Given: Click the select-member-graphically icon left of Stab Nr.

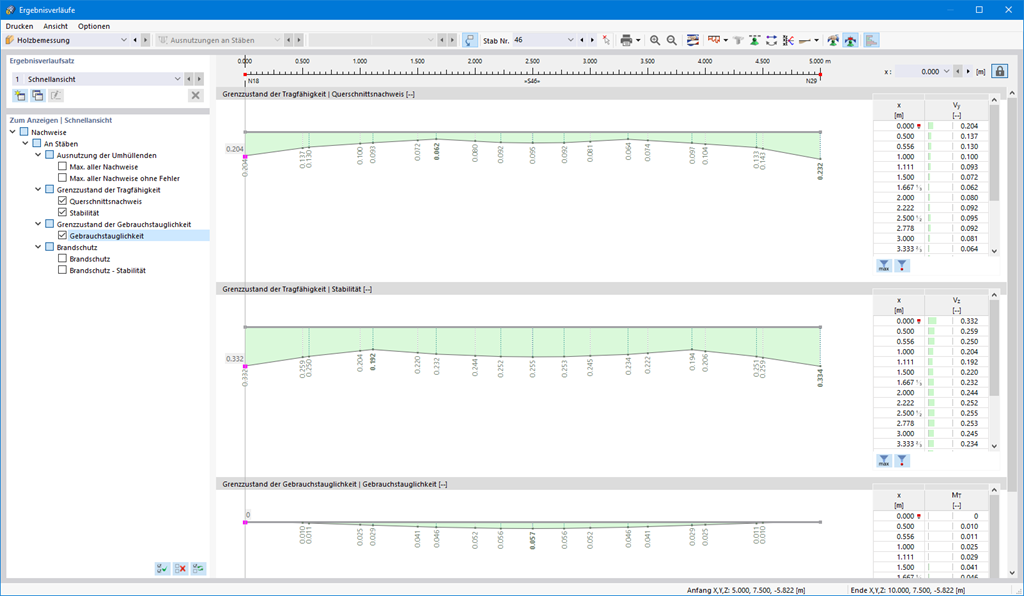Looking at the screenshot, I should point(470,40).
